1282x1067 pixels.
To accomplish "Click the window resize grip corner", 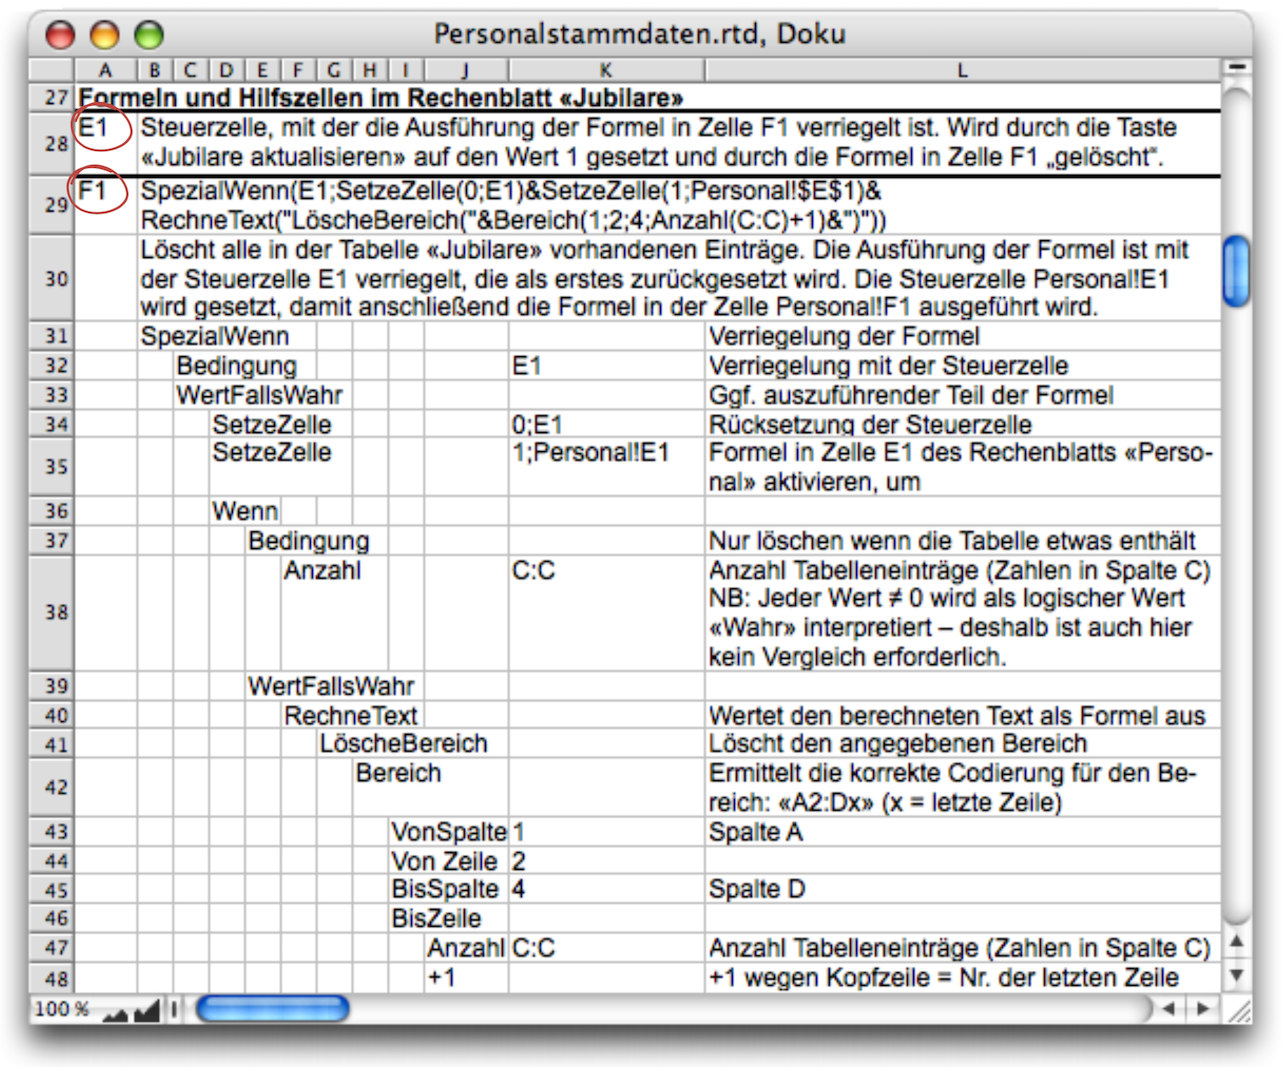I will pyautogui.click(x=1238, y=1010).
